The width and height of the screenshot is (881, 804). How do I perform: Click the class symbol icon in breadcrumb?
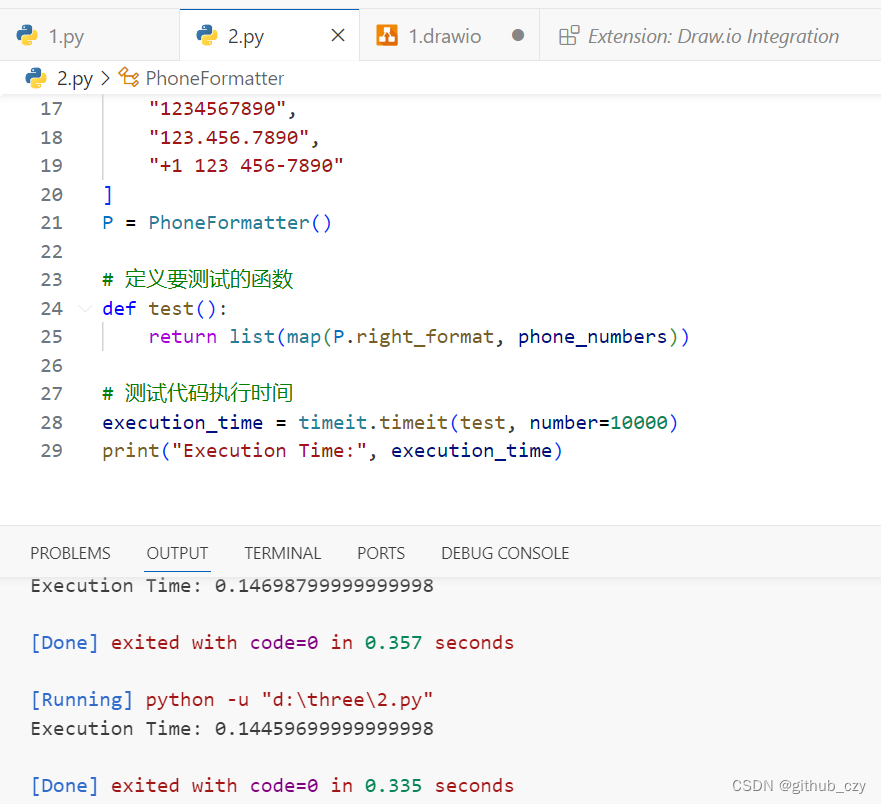pos(129,78)
